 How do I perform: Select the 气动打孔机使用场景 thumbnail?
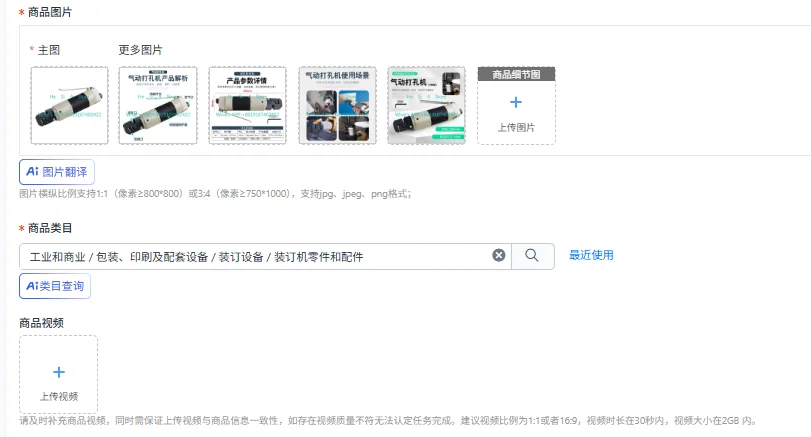coord(337,106)
